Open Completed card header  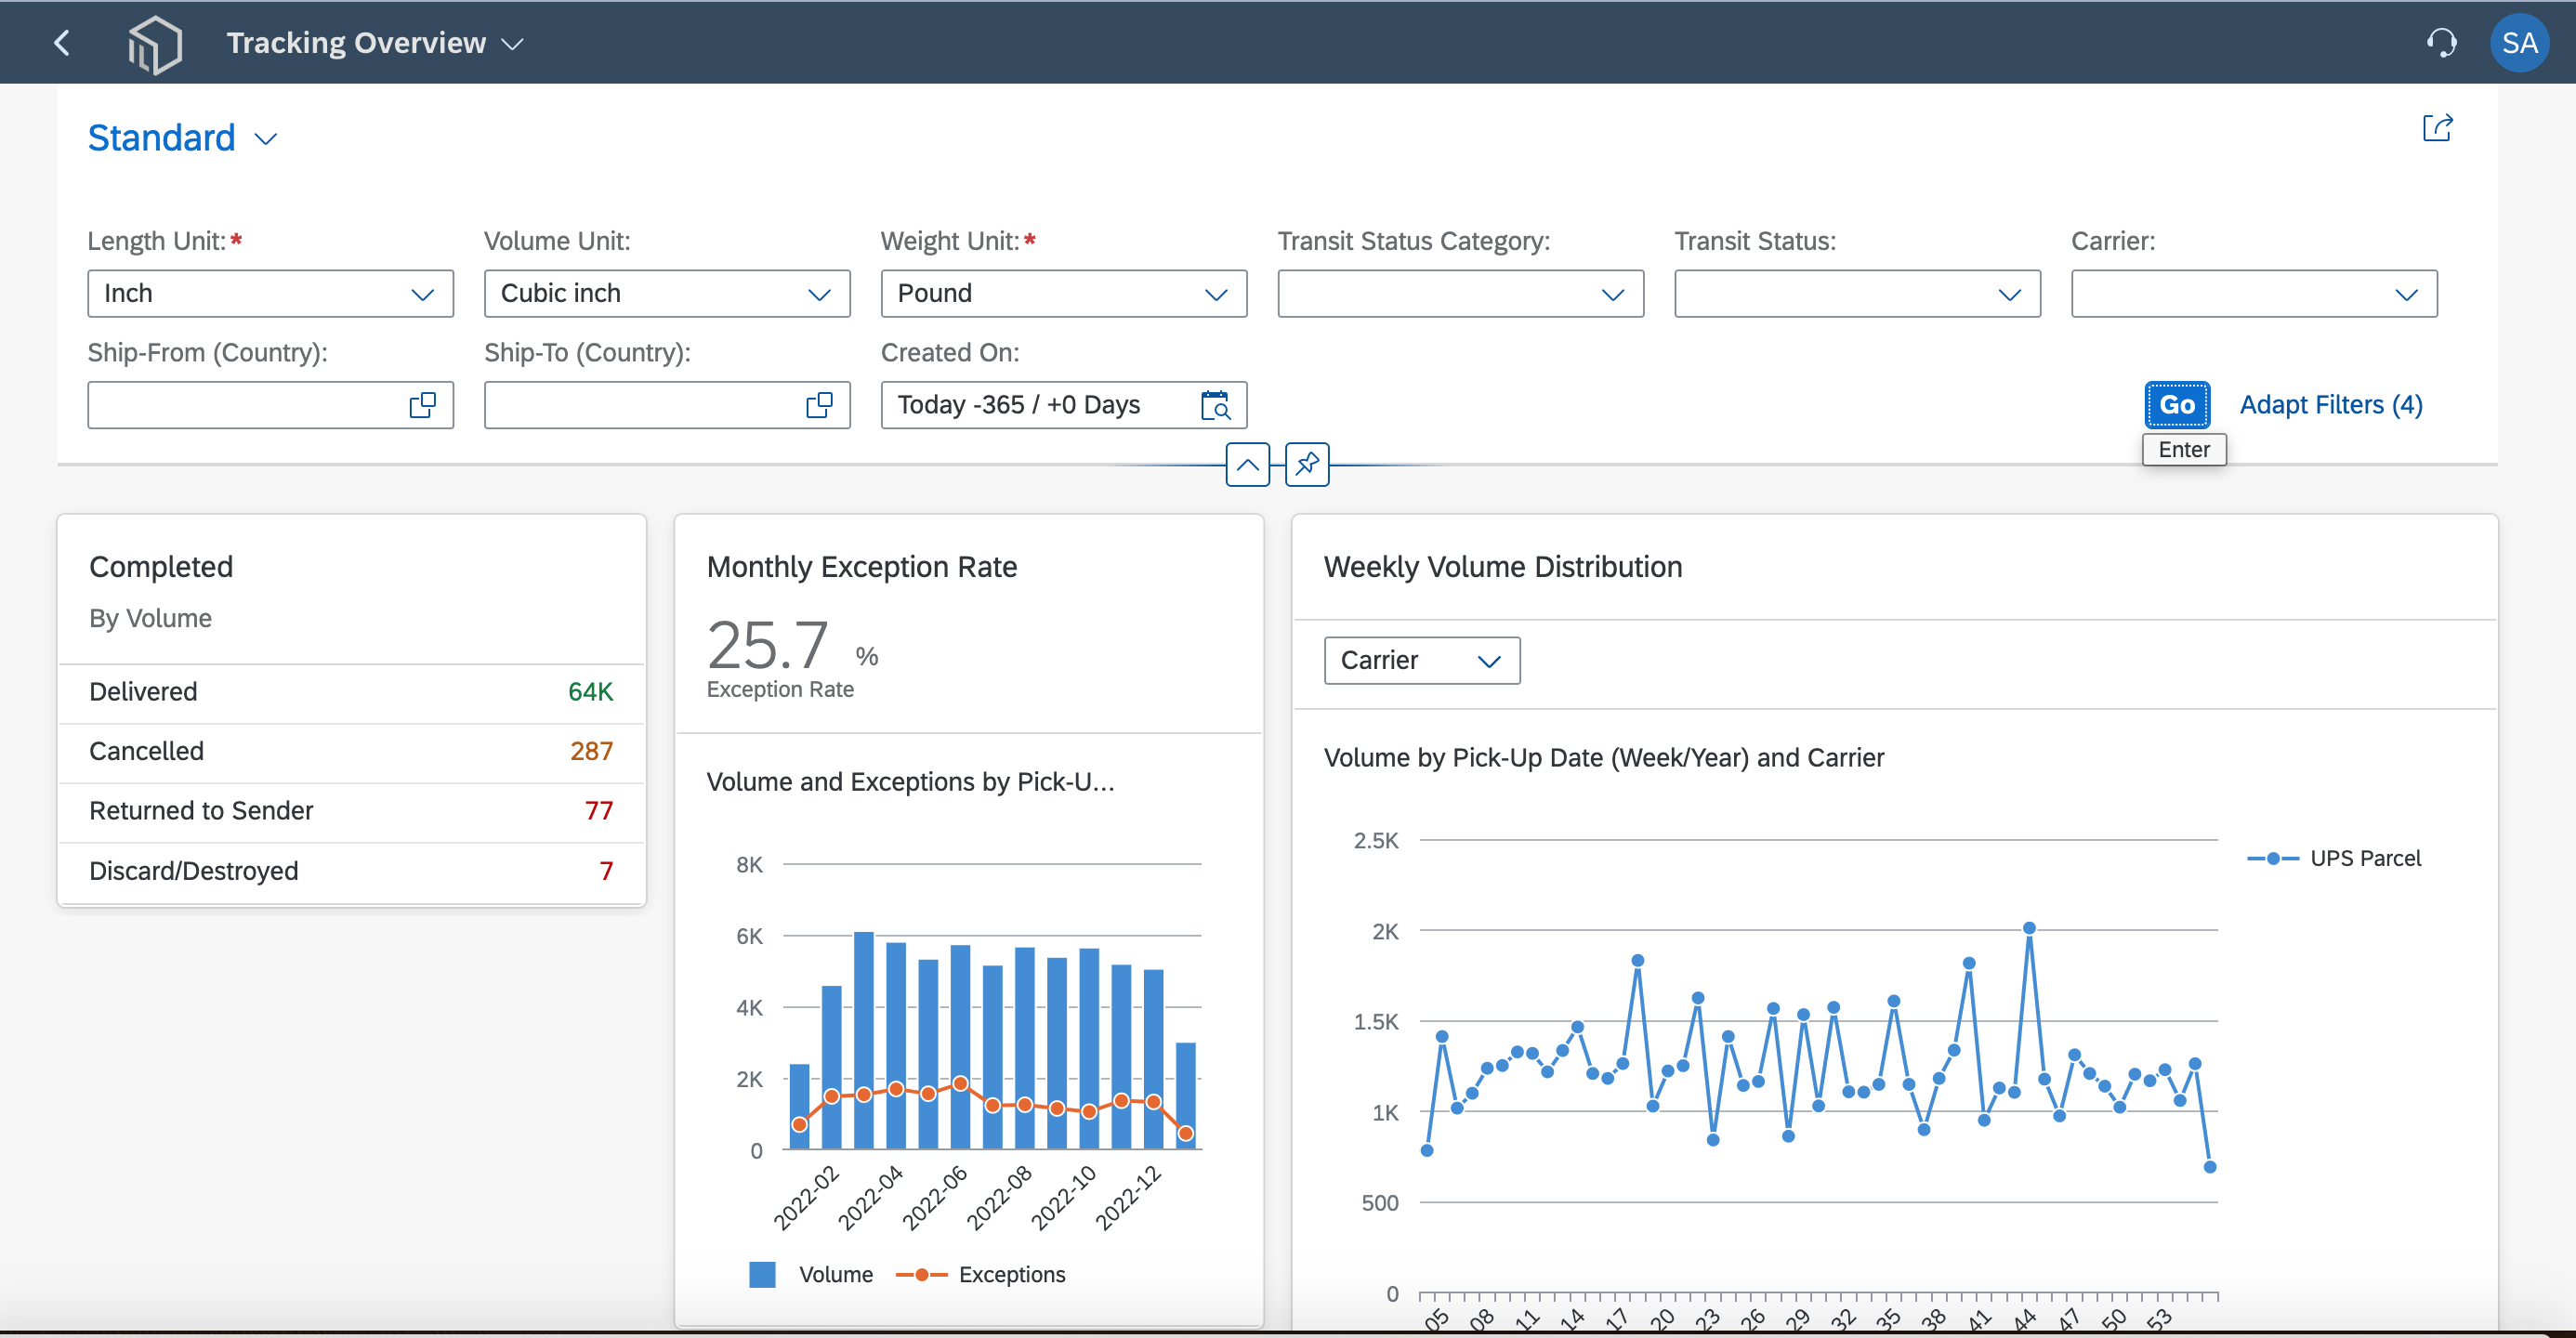[352, 590]
